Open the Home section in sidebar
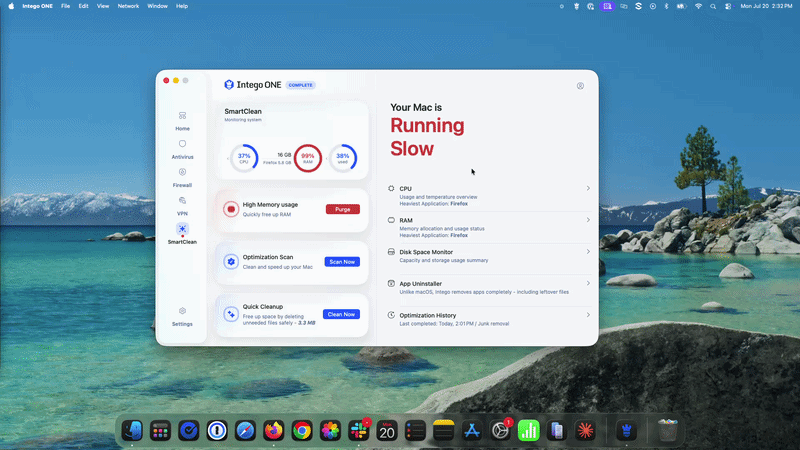The width and height of the screenshot is (800, 450). click(x=182, y=121)
